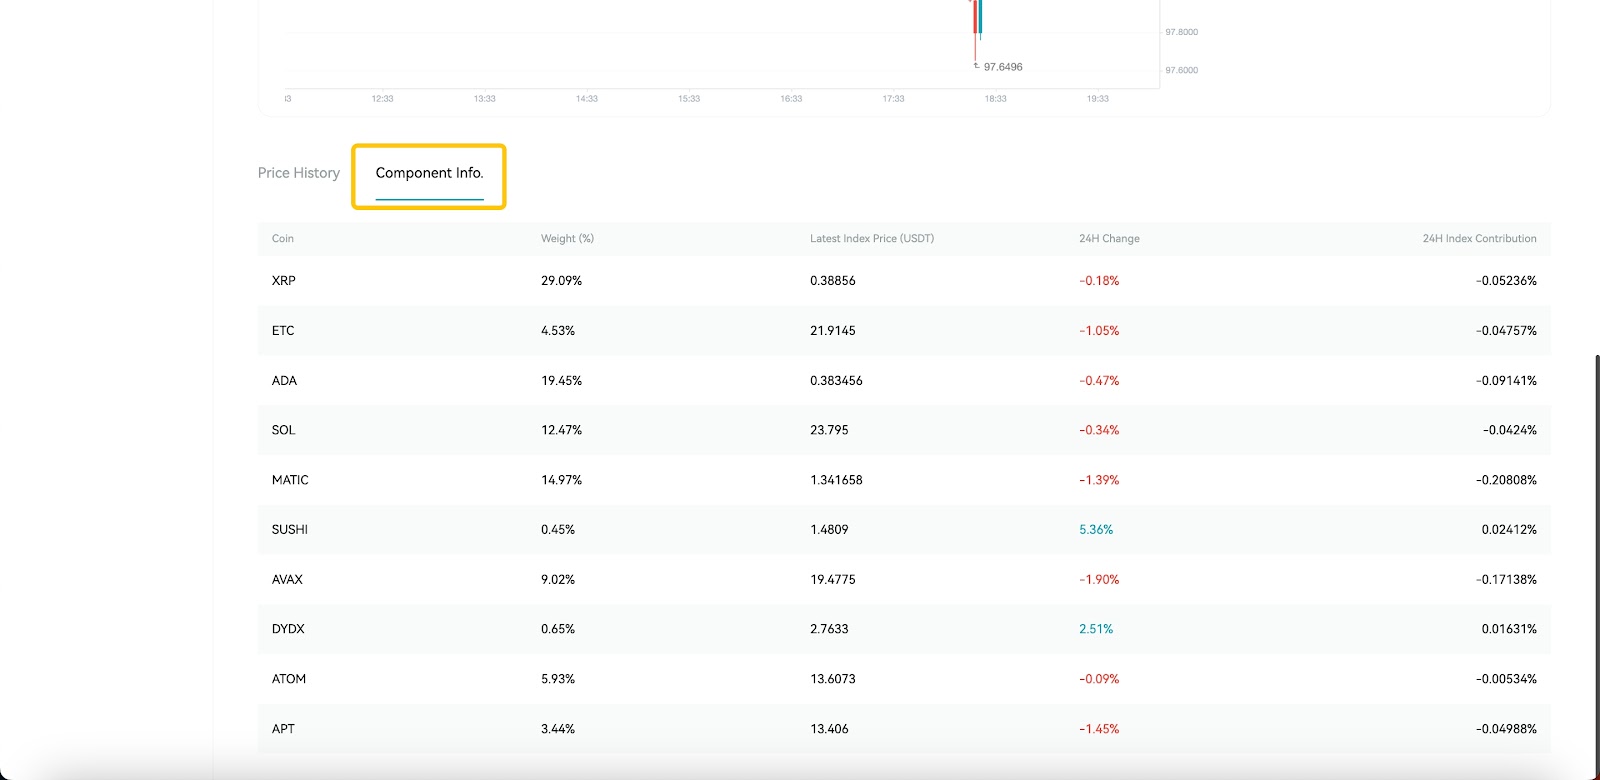Click AVAX index price 19.4775
The image size is (1600, 780).
point(833,580)
